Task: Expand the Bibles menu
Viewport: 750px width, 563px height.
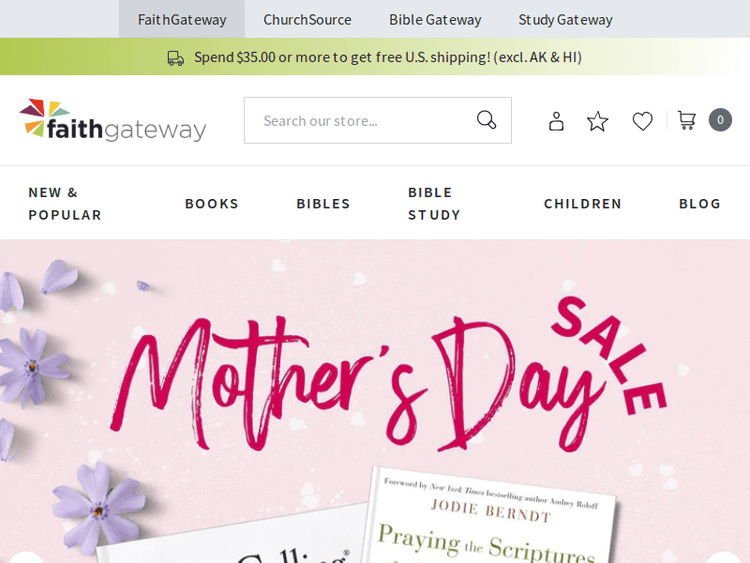Action: 323,203
